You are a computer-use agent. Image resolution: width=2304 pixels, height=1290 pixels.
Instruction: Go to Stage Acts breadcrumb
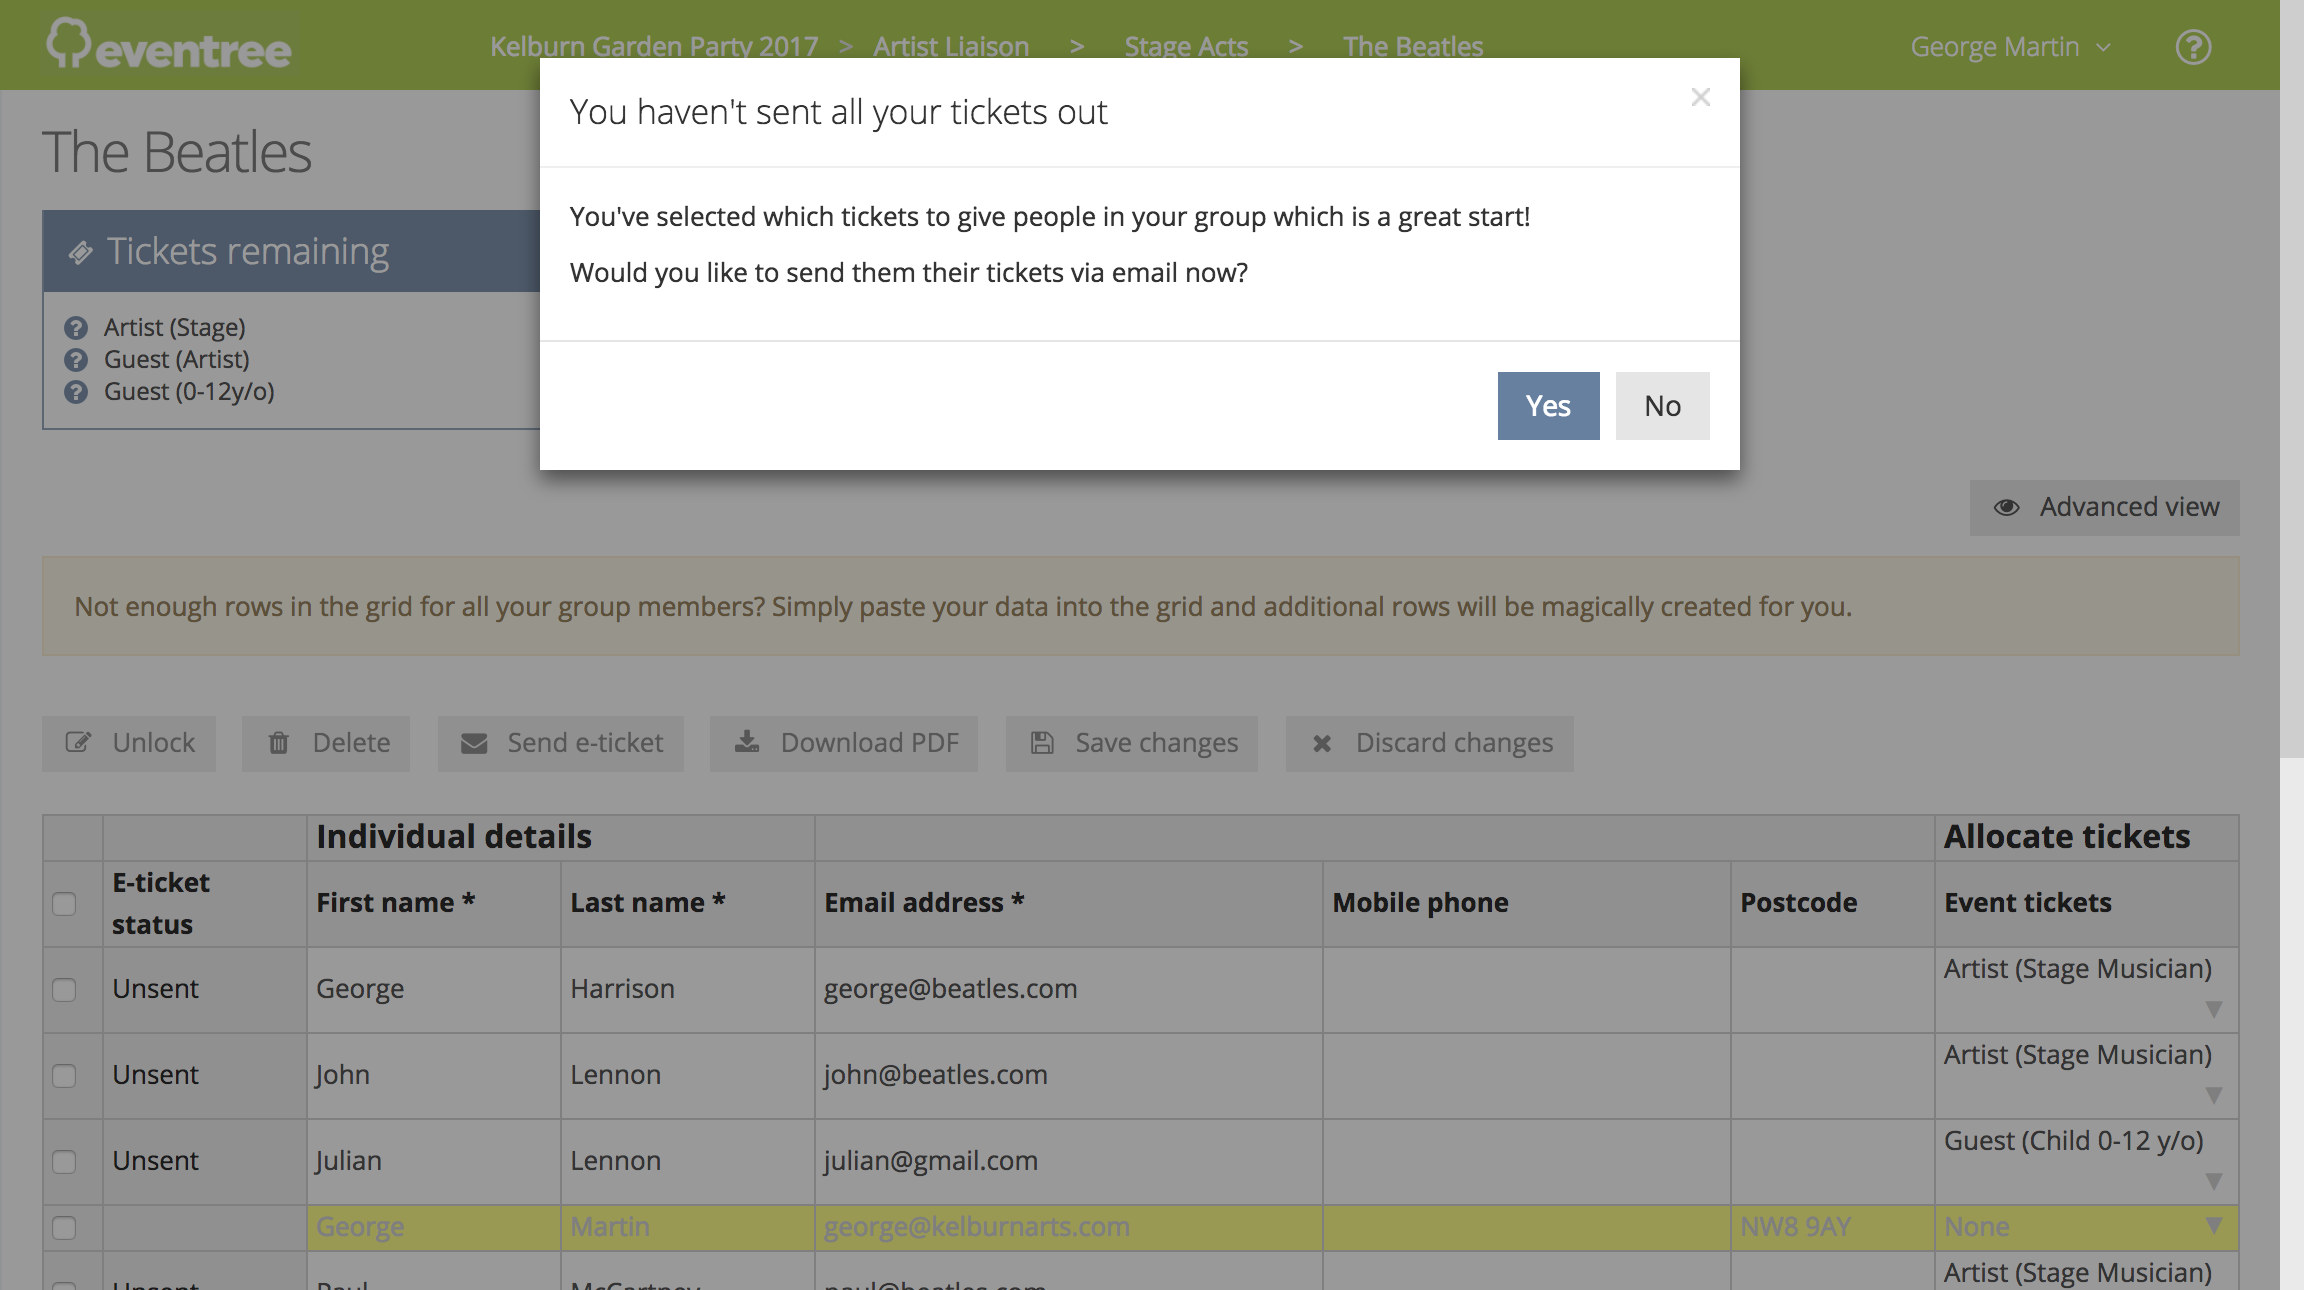(x=1186, y=47)
